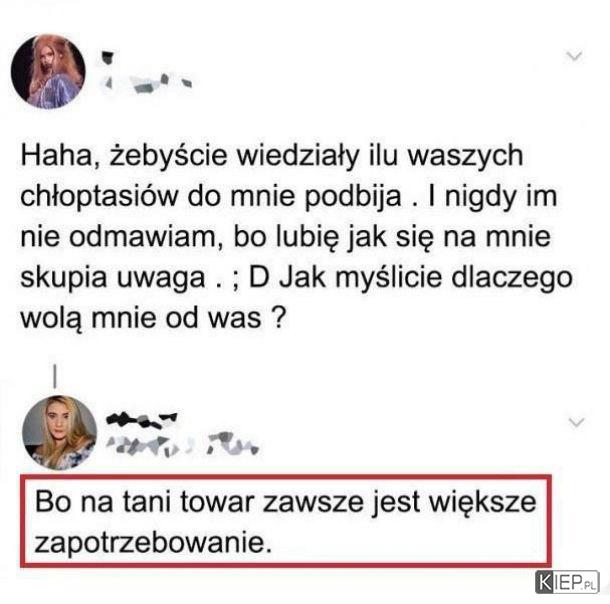Click the word 'chłoptasiów' in the first post
Screen dimensions: 610x604
coord(99,196)
